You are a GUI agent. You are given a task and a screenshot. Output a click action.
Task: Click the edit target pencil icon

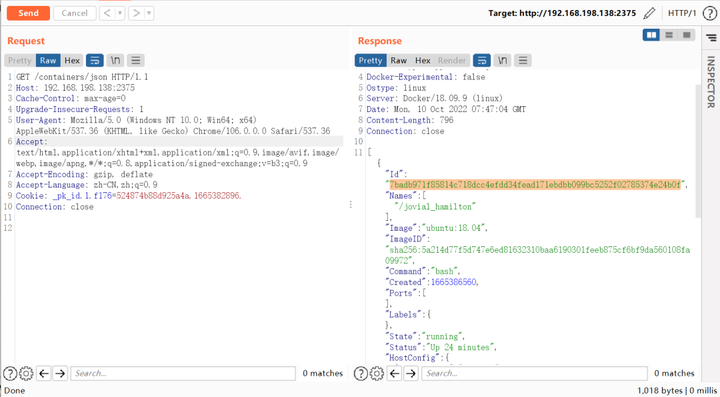point(649,13)
